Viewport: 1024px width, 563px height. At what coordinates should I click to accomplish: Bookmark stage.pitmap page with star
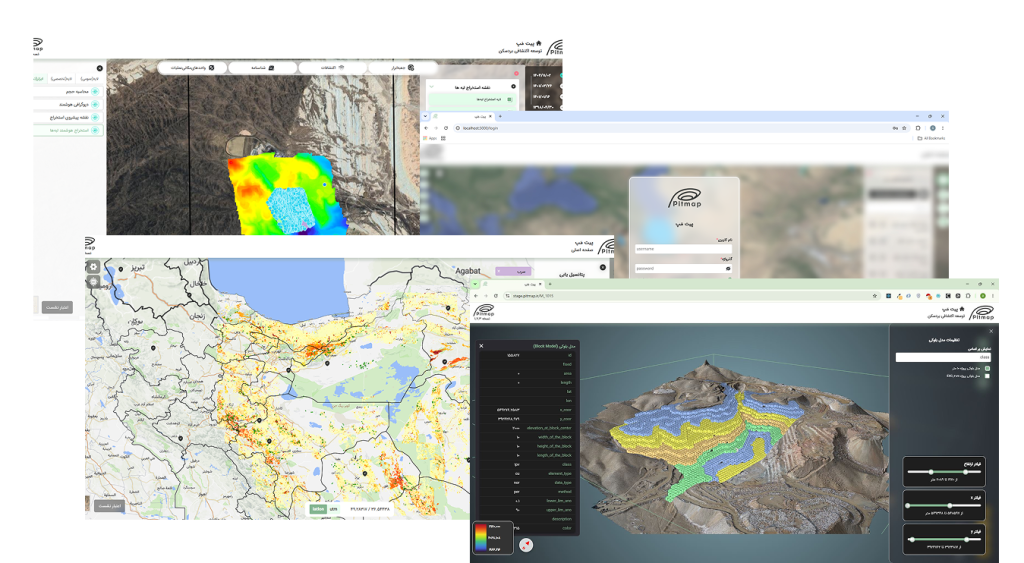coord(874,296)
